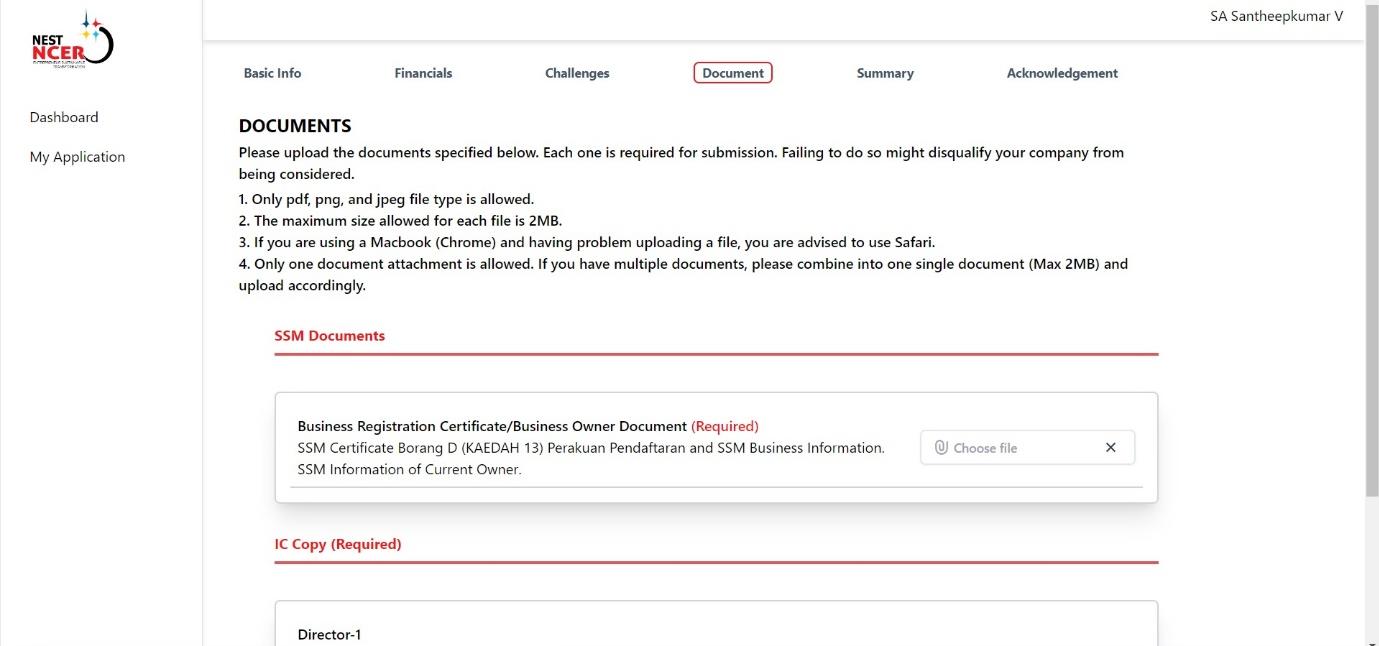The height and width of the screenshot is (646, 1379).
Task: Go to My Application in sidebar
Action: (77, 157)
